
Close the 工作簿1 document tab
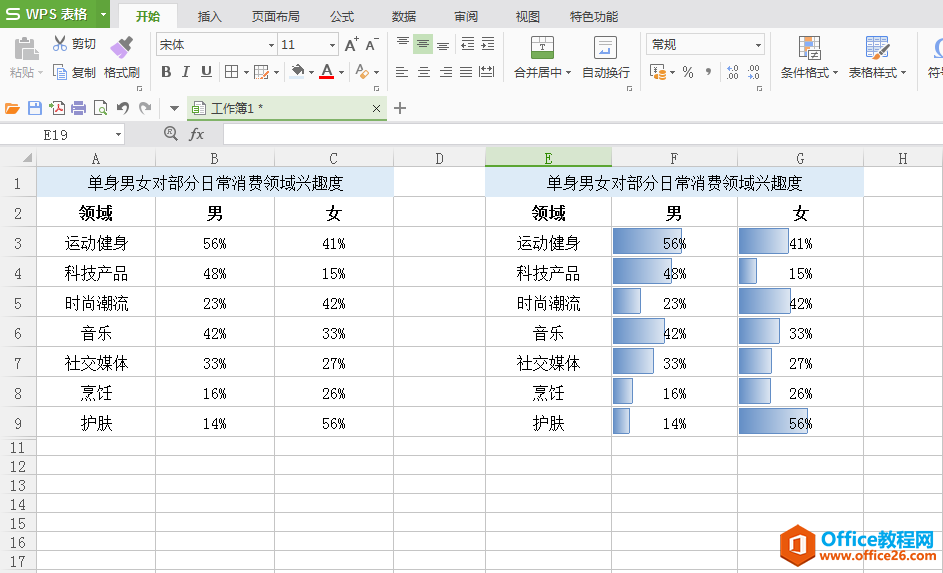point(376,108)
